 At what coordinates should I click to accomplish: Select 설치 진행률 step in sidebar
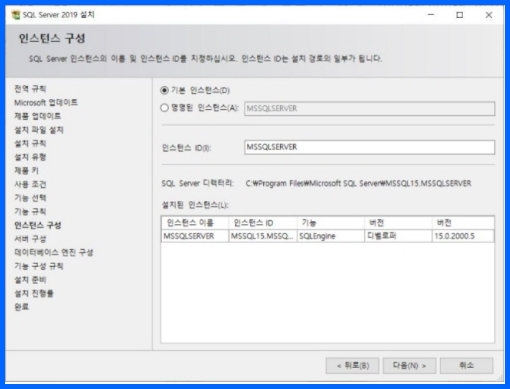click(x=34, y=293)
